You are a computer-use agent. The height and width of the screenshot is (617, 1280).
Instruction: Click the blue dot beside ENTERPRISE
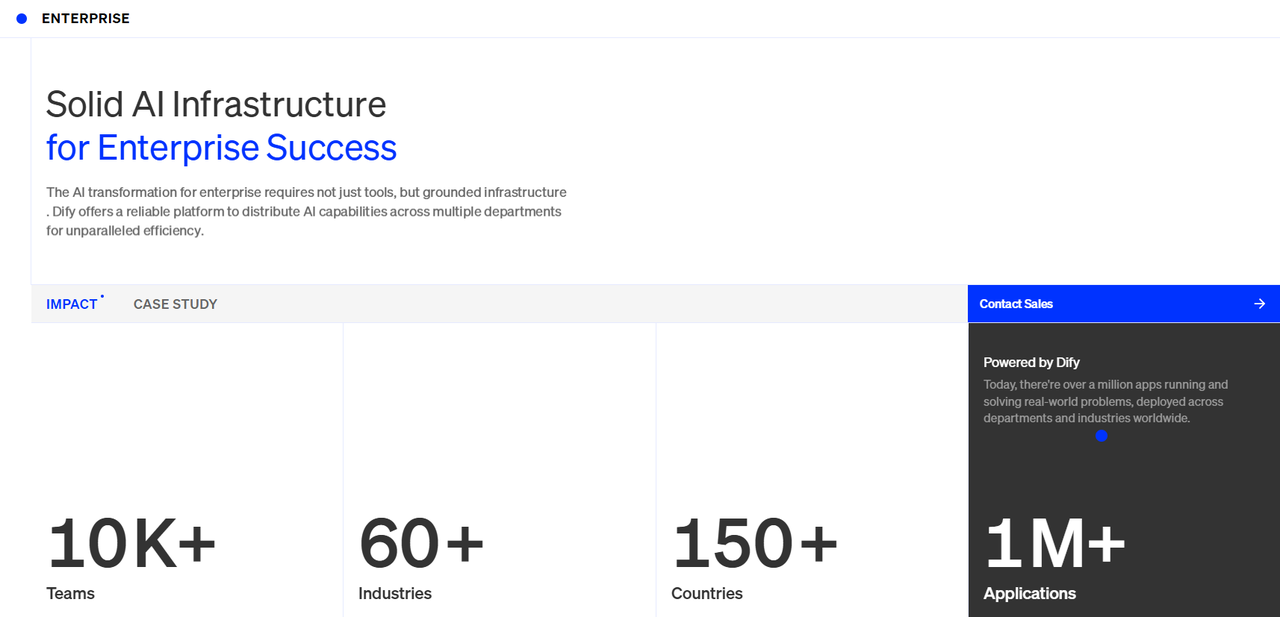[22, 19]
